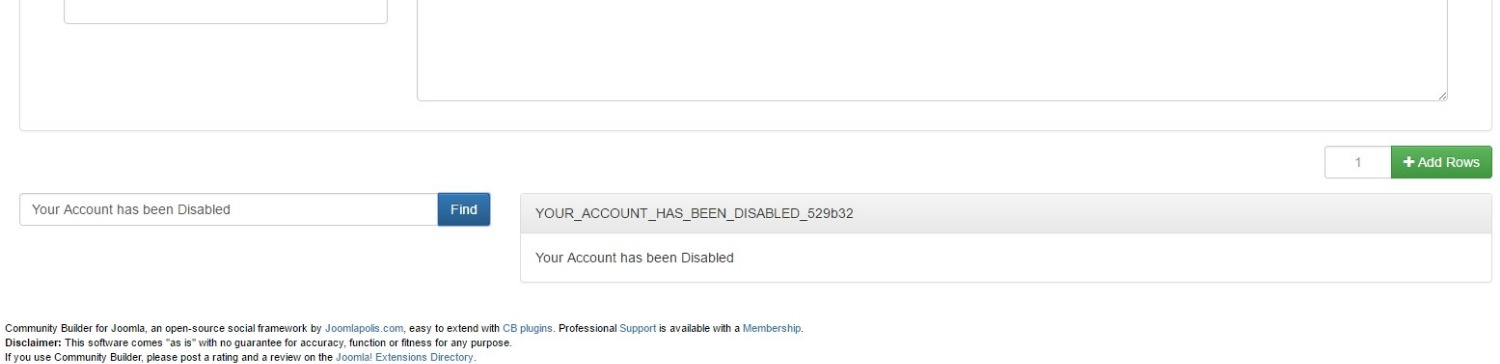Viewport: 1500px width, 364px height.
Task: Click the 'Community Builder for Joomla' footer text
Action: (x=73, y=328)
